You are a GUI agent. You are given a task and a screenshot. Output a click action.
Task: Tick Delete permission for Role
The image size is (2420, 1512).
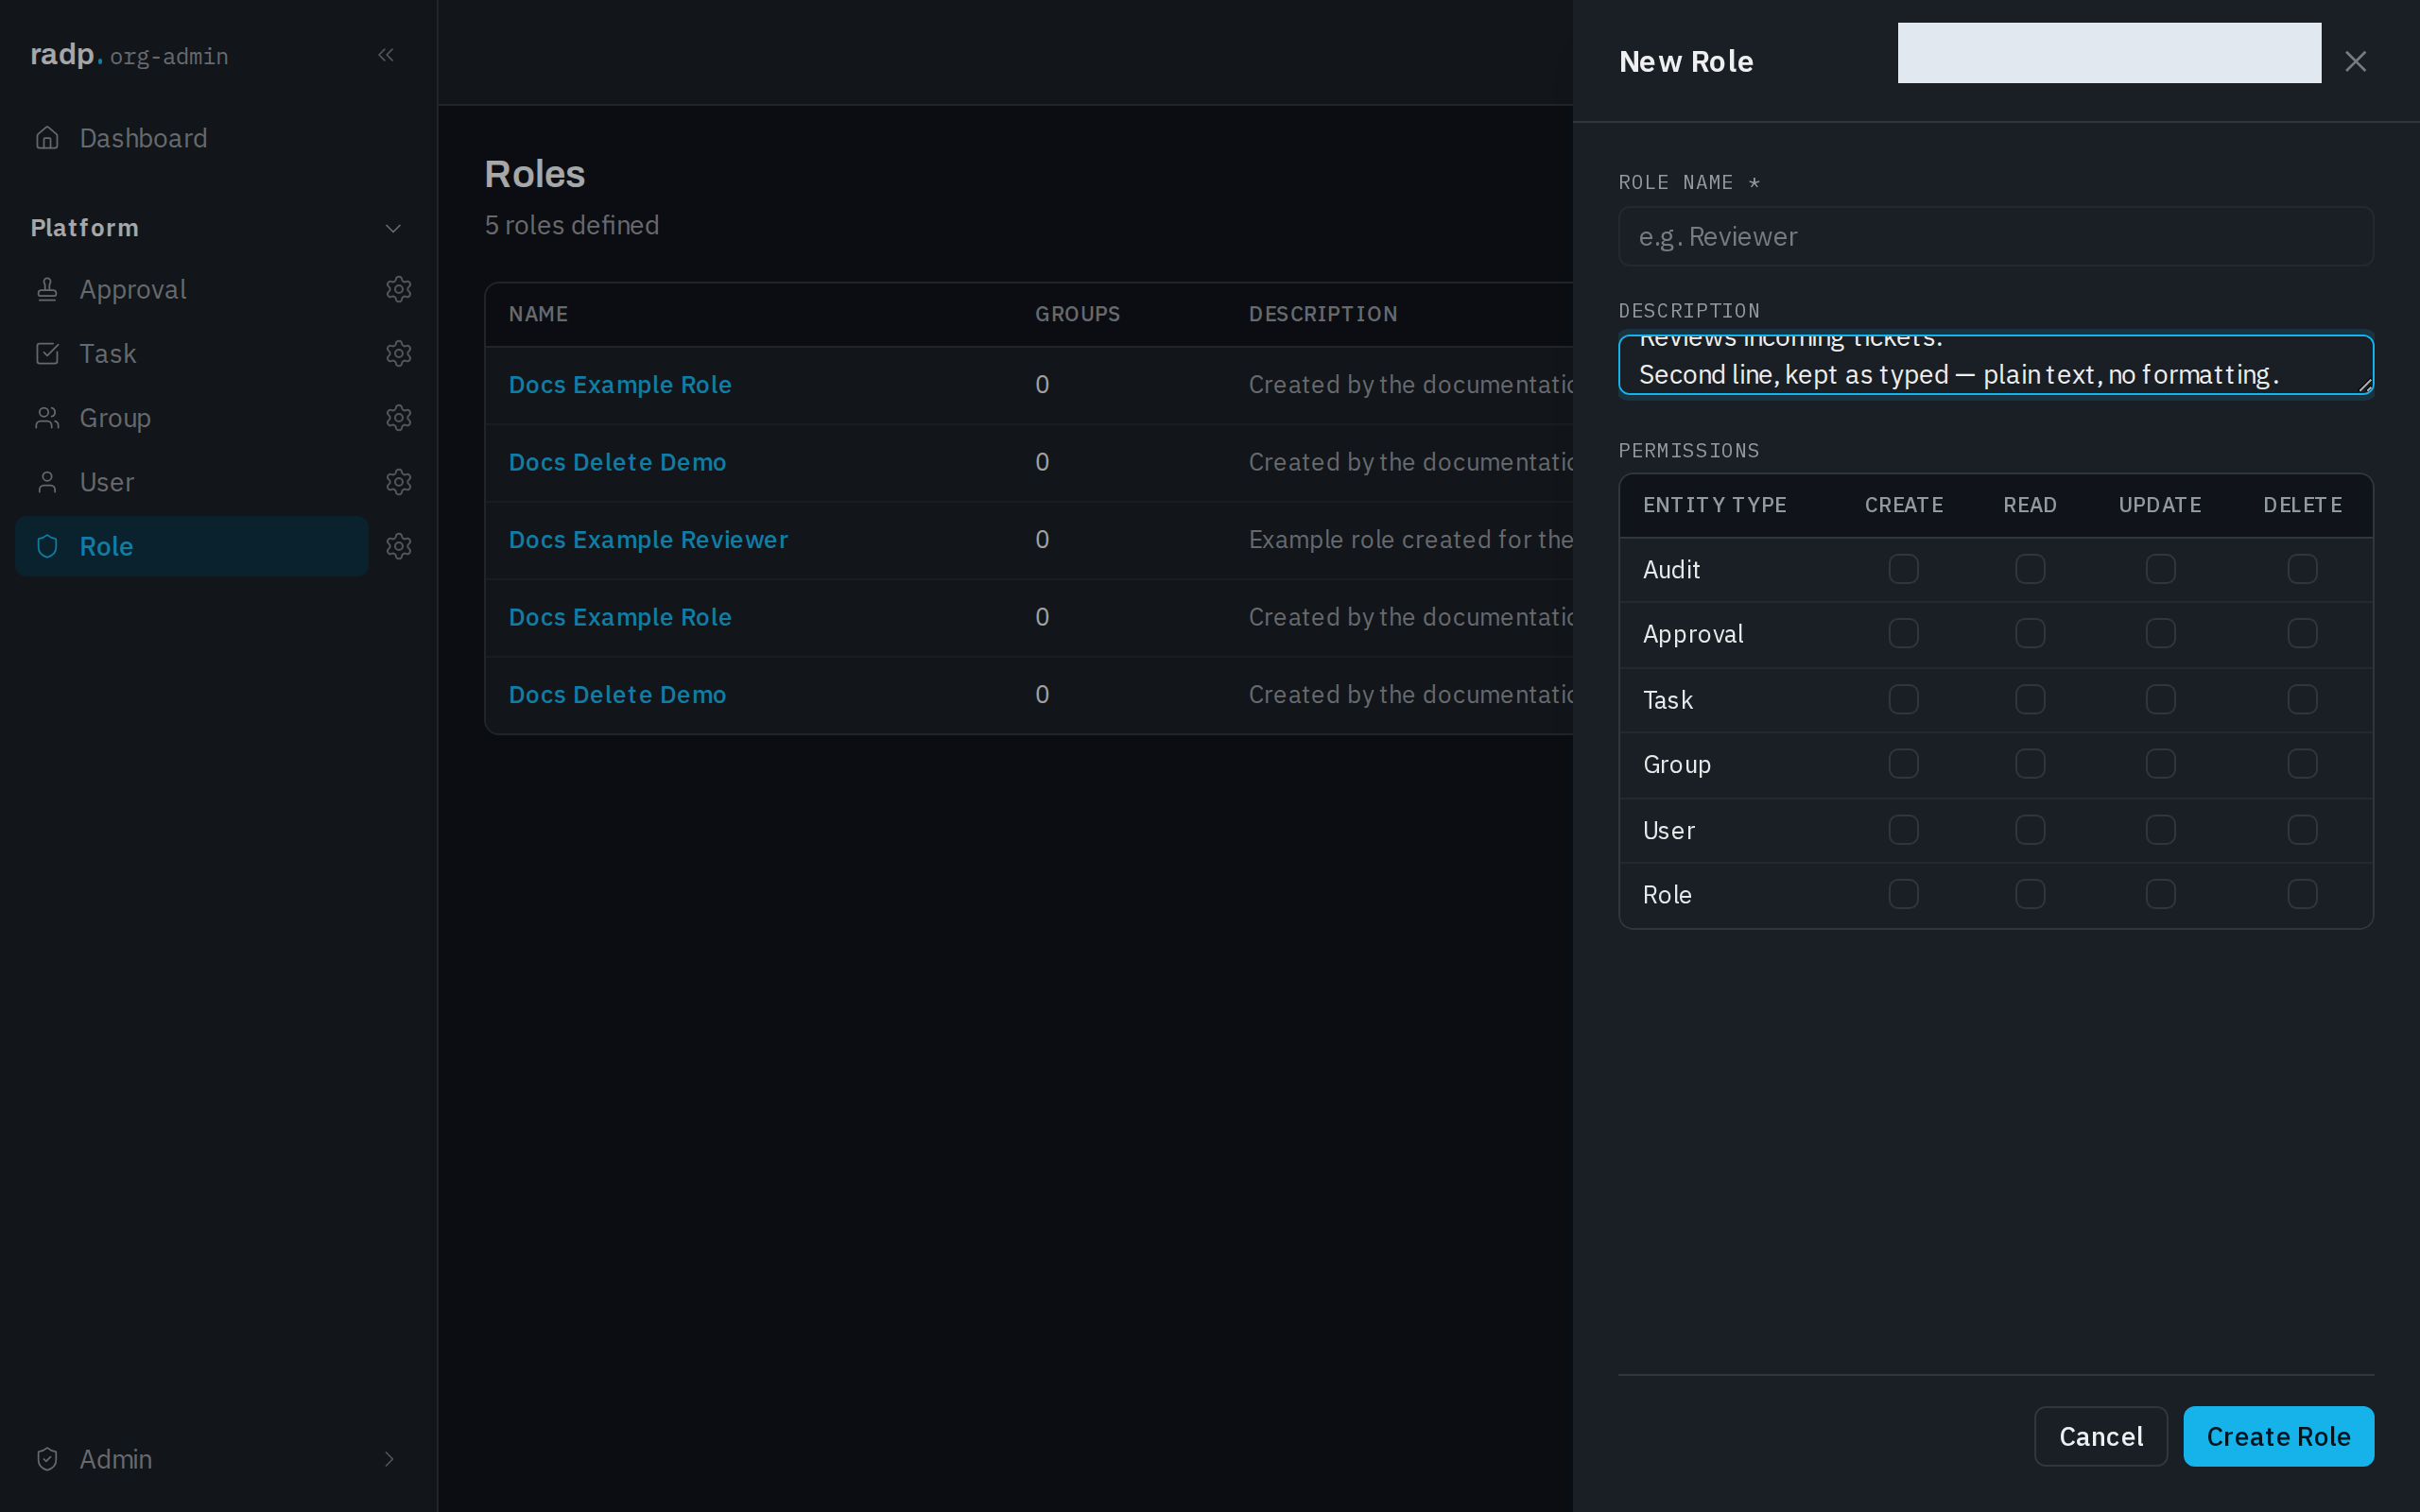click(2302, 894)
